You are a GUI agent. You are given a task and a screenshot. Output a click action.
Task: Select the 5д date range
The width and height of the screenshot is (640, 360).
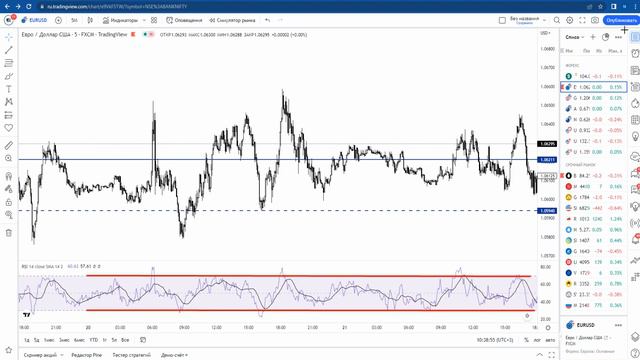(36, 340)
